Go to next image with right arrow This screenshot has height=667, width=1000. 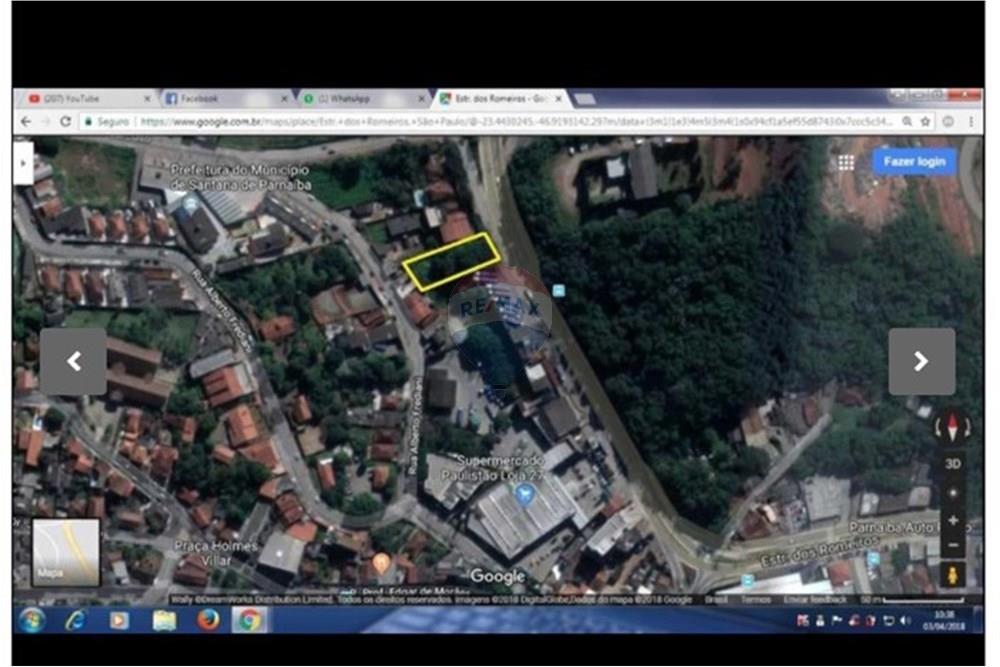click(921, 361)
